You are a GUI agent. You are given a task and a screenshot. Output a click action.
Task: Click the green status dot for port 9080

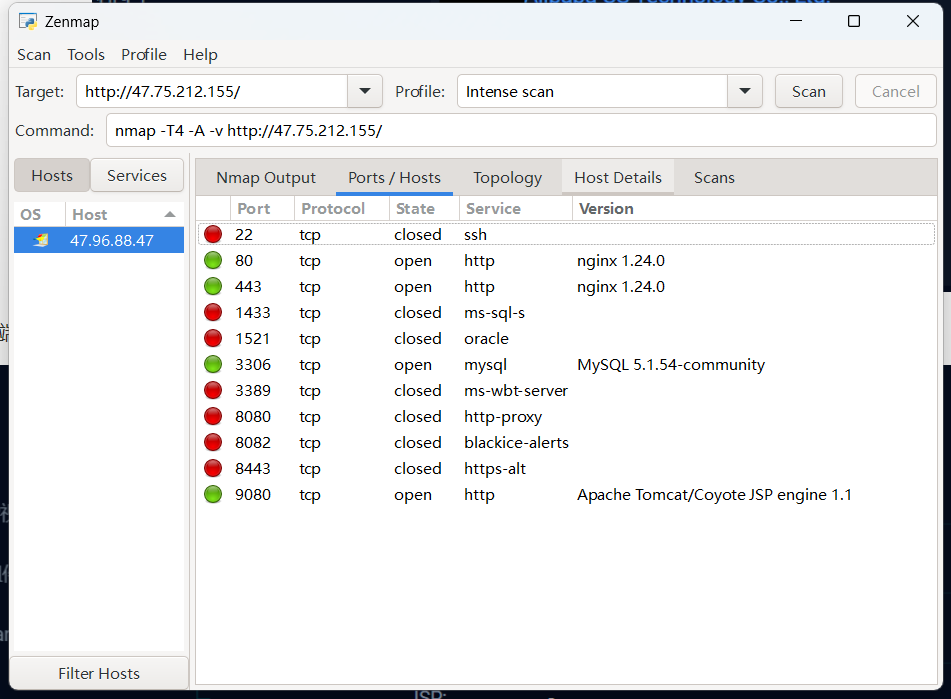tap(213, 495)
